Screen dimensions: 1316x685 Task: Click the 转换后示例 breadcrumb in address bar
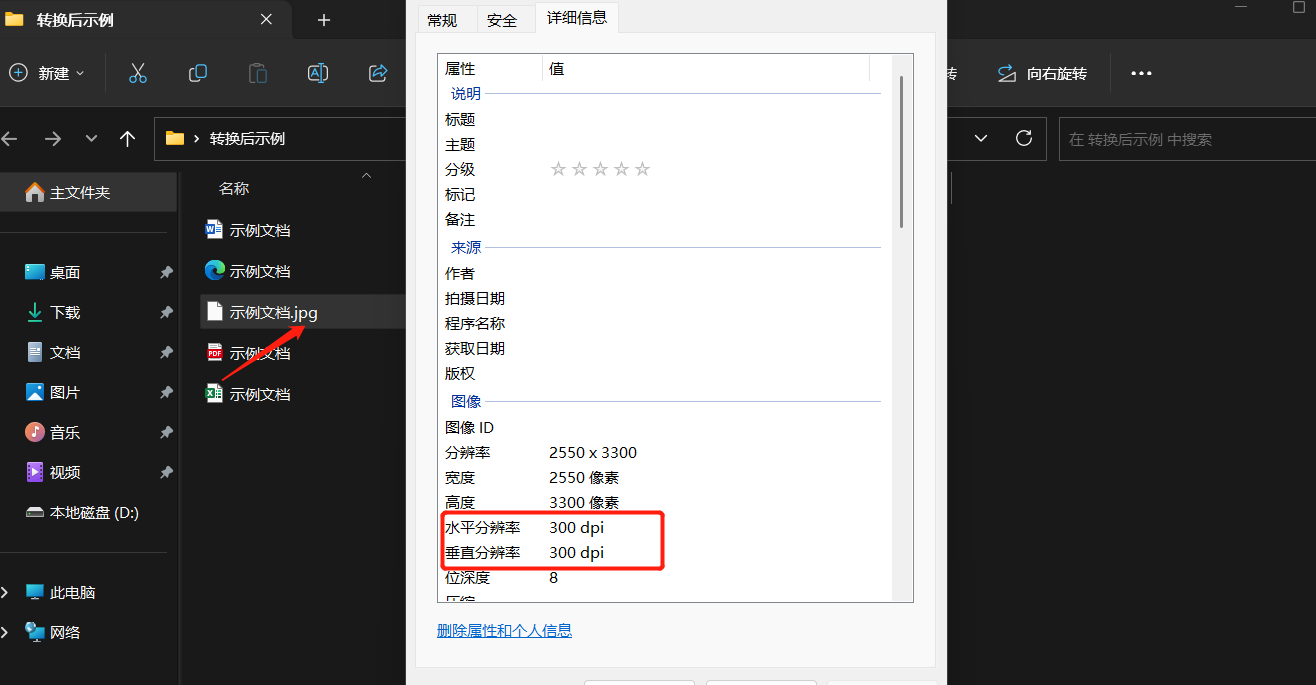click(x=247, y=139)
